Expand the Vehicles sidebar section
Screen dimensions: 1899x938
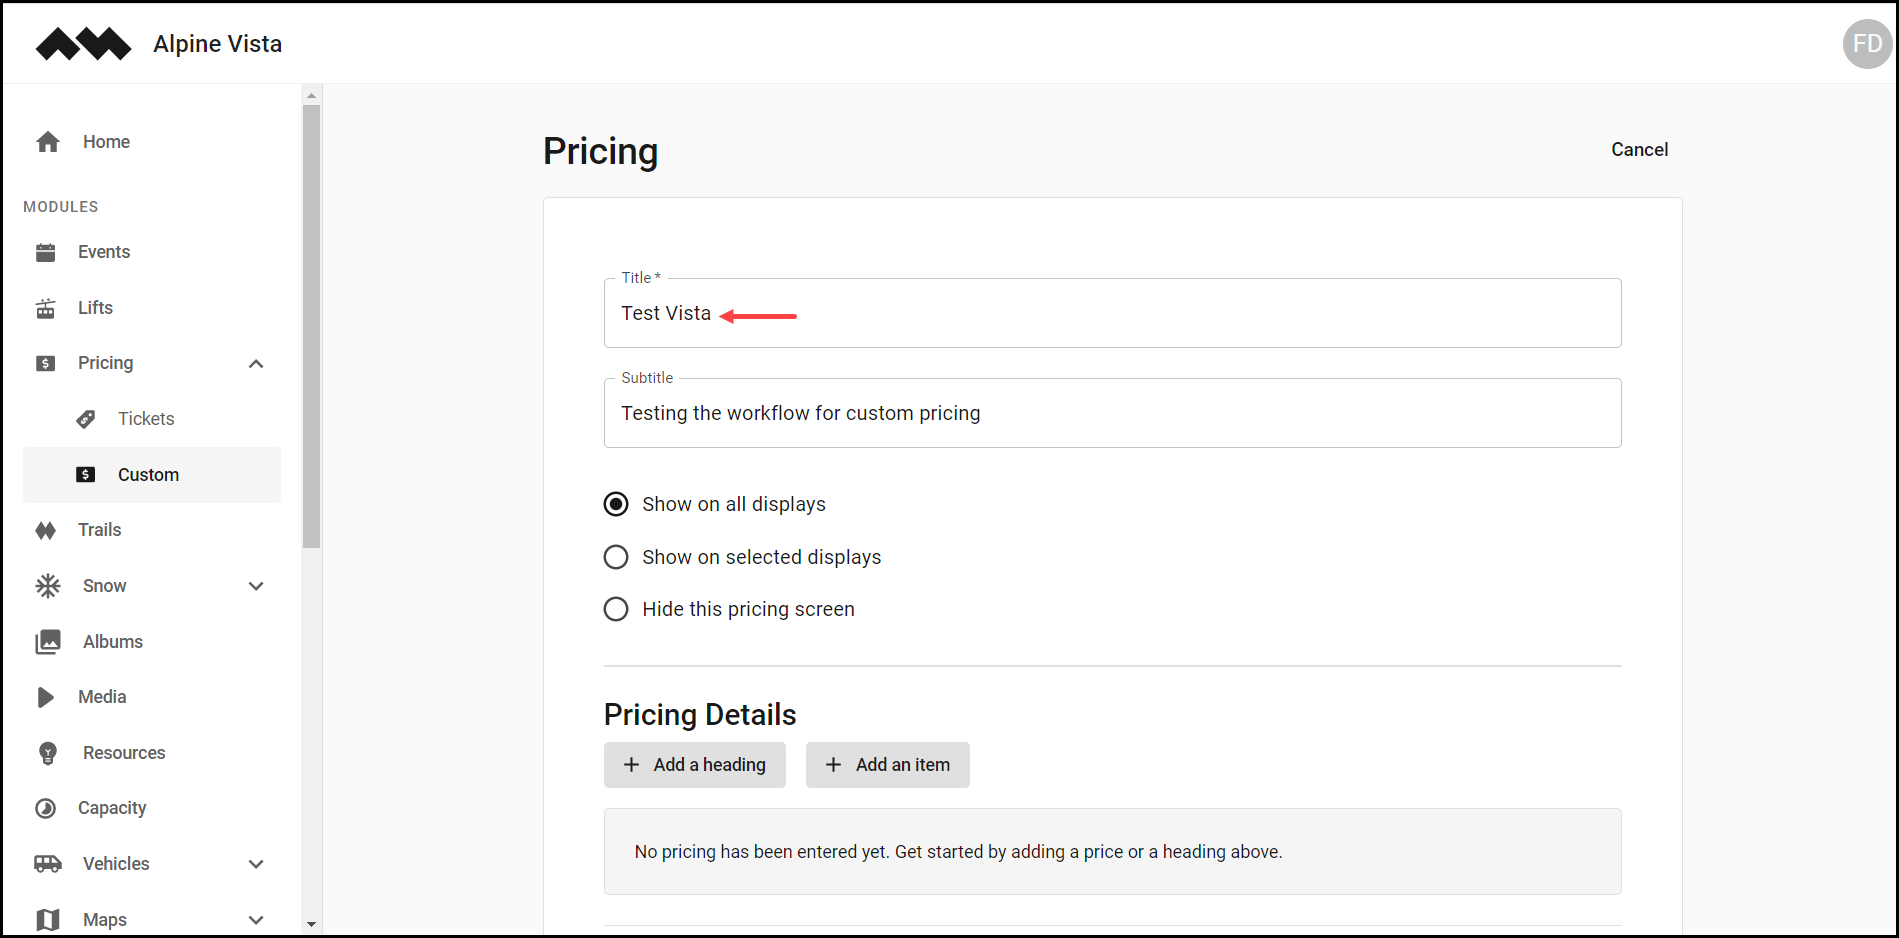tap(256, 864)
